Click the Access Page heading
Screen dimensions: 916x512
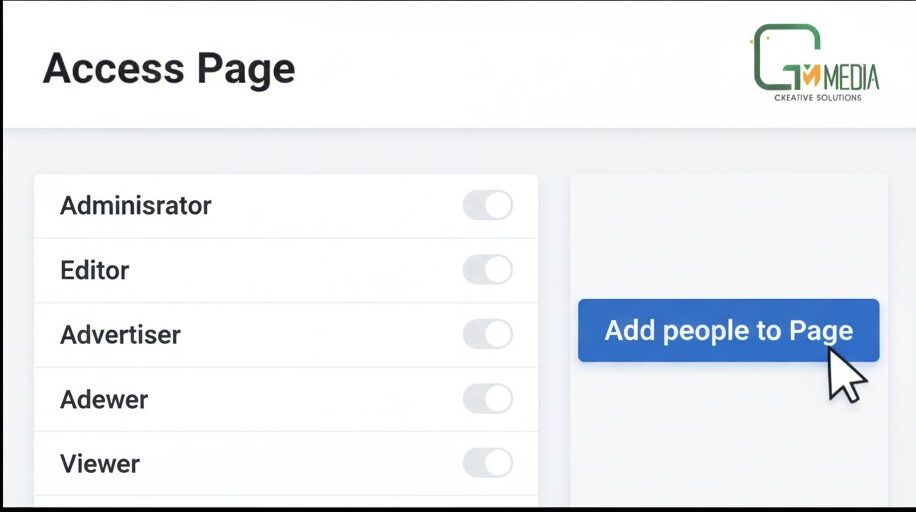(169, 69)
